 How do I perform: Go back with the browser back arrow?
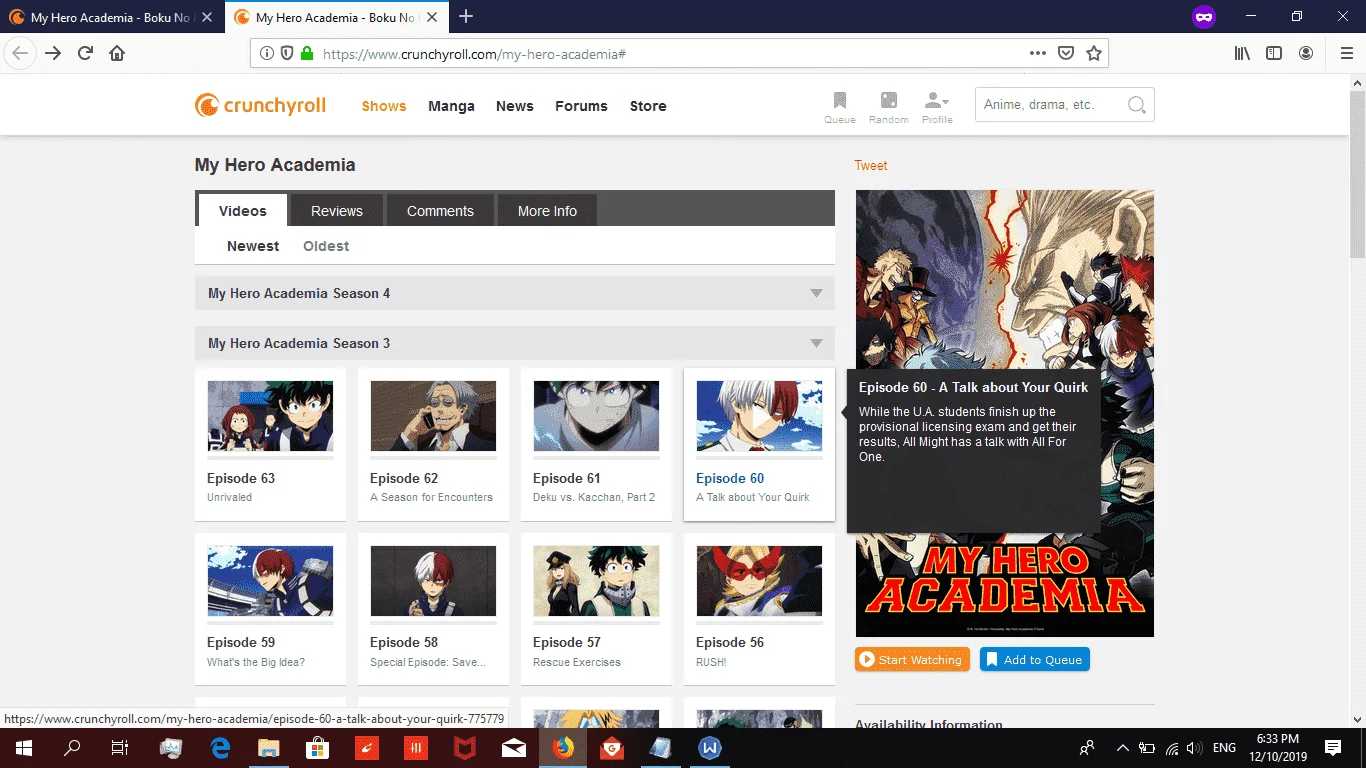(x=20, y=53)
